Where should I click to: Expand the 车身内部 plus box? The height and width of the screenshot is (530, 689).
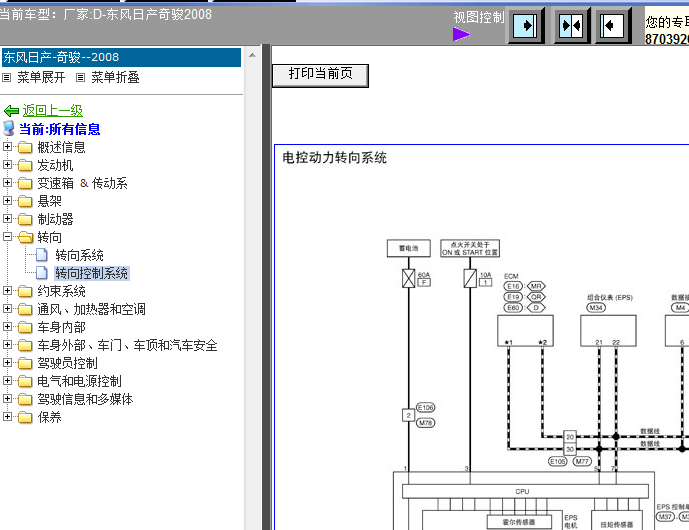[7, 327]
